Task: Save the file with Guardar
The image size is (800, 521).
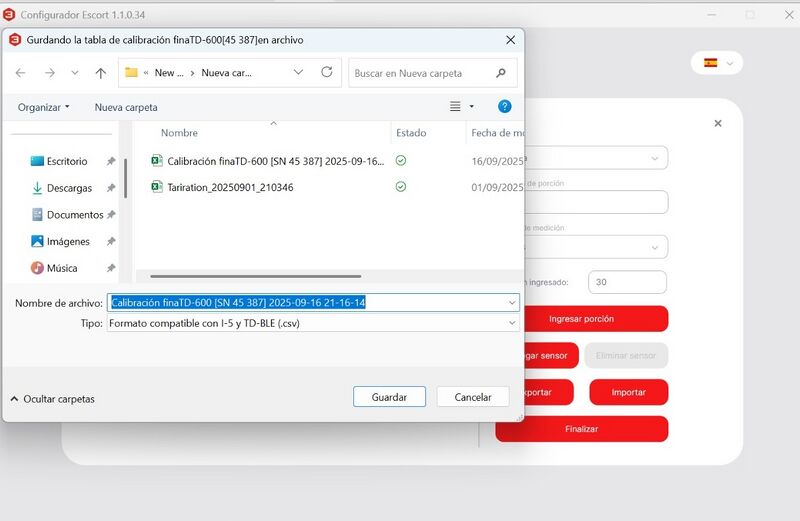Action: point(389,397)
